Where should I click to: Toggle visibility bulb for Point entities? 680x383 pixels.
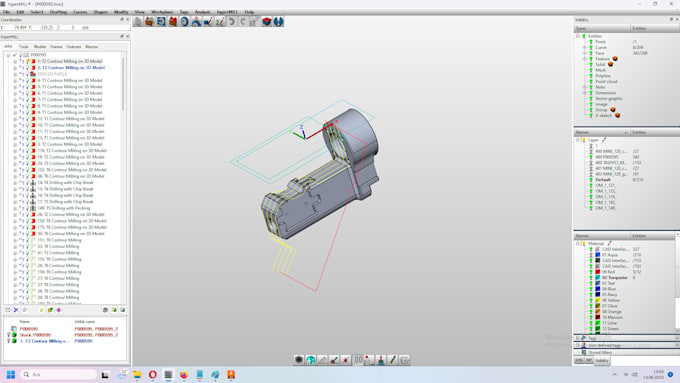591,42
